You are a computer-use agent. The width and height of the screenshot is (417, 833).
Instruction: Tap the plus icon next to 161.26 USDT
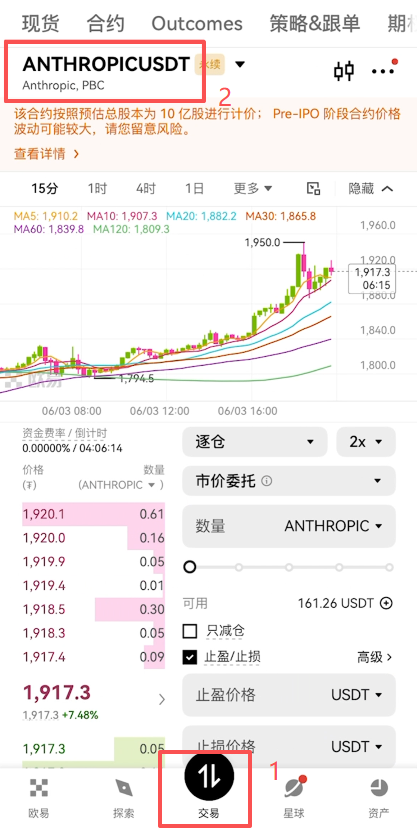386,603
